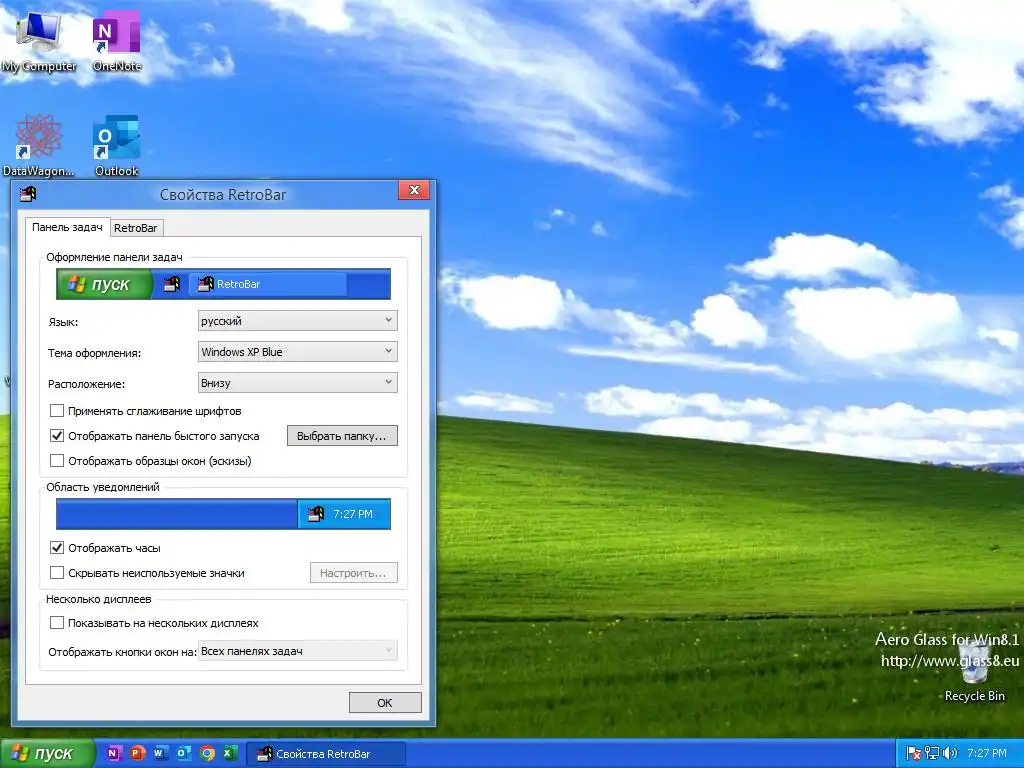
Task: Open the Тема оформления dropdown
Action: click(x=297, y=351)
